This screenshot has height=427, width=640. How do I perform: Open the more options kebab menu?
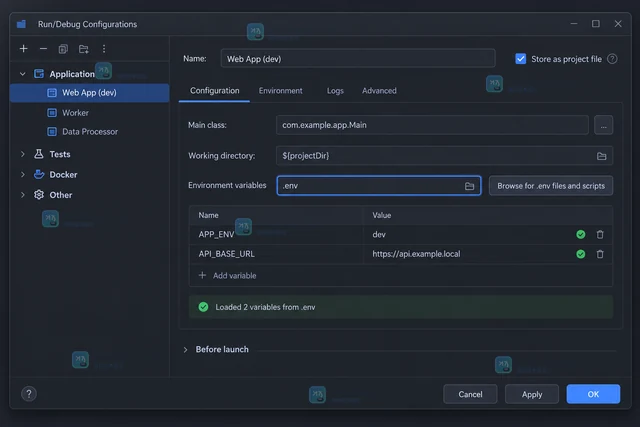coord(104,49)
